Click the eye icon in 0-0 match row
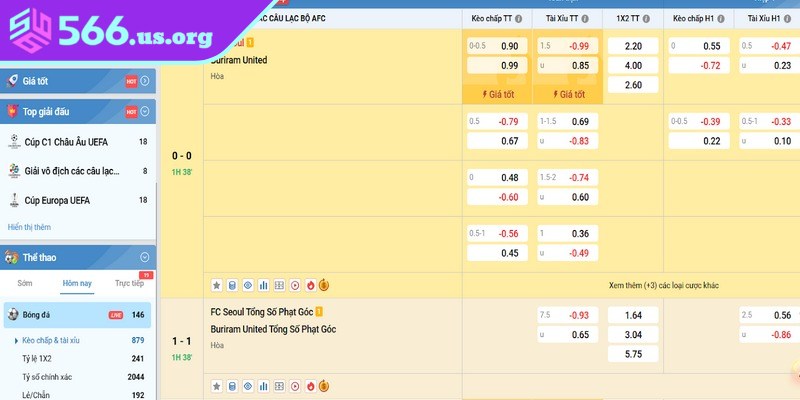800x400 pixels. click(x=248, y=285)
